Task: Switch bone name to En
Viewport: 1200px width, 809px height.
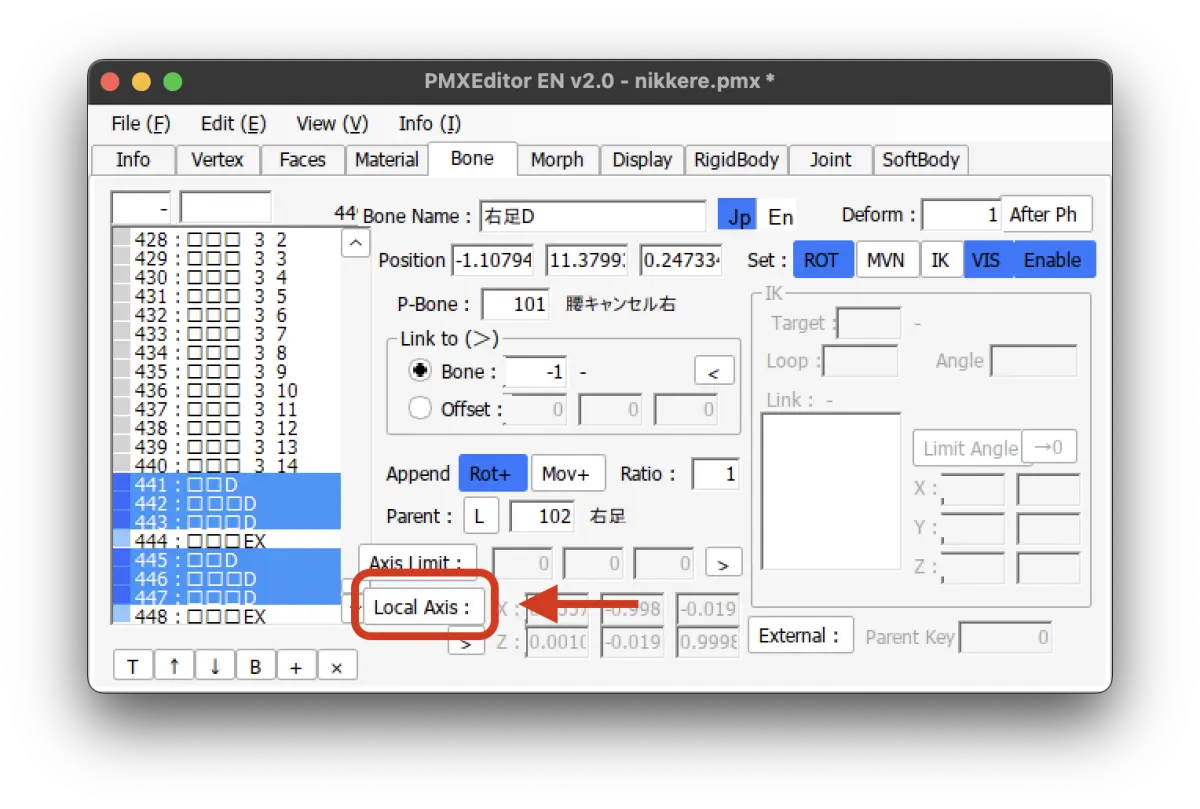Action: tap(780, 217)
